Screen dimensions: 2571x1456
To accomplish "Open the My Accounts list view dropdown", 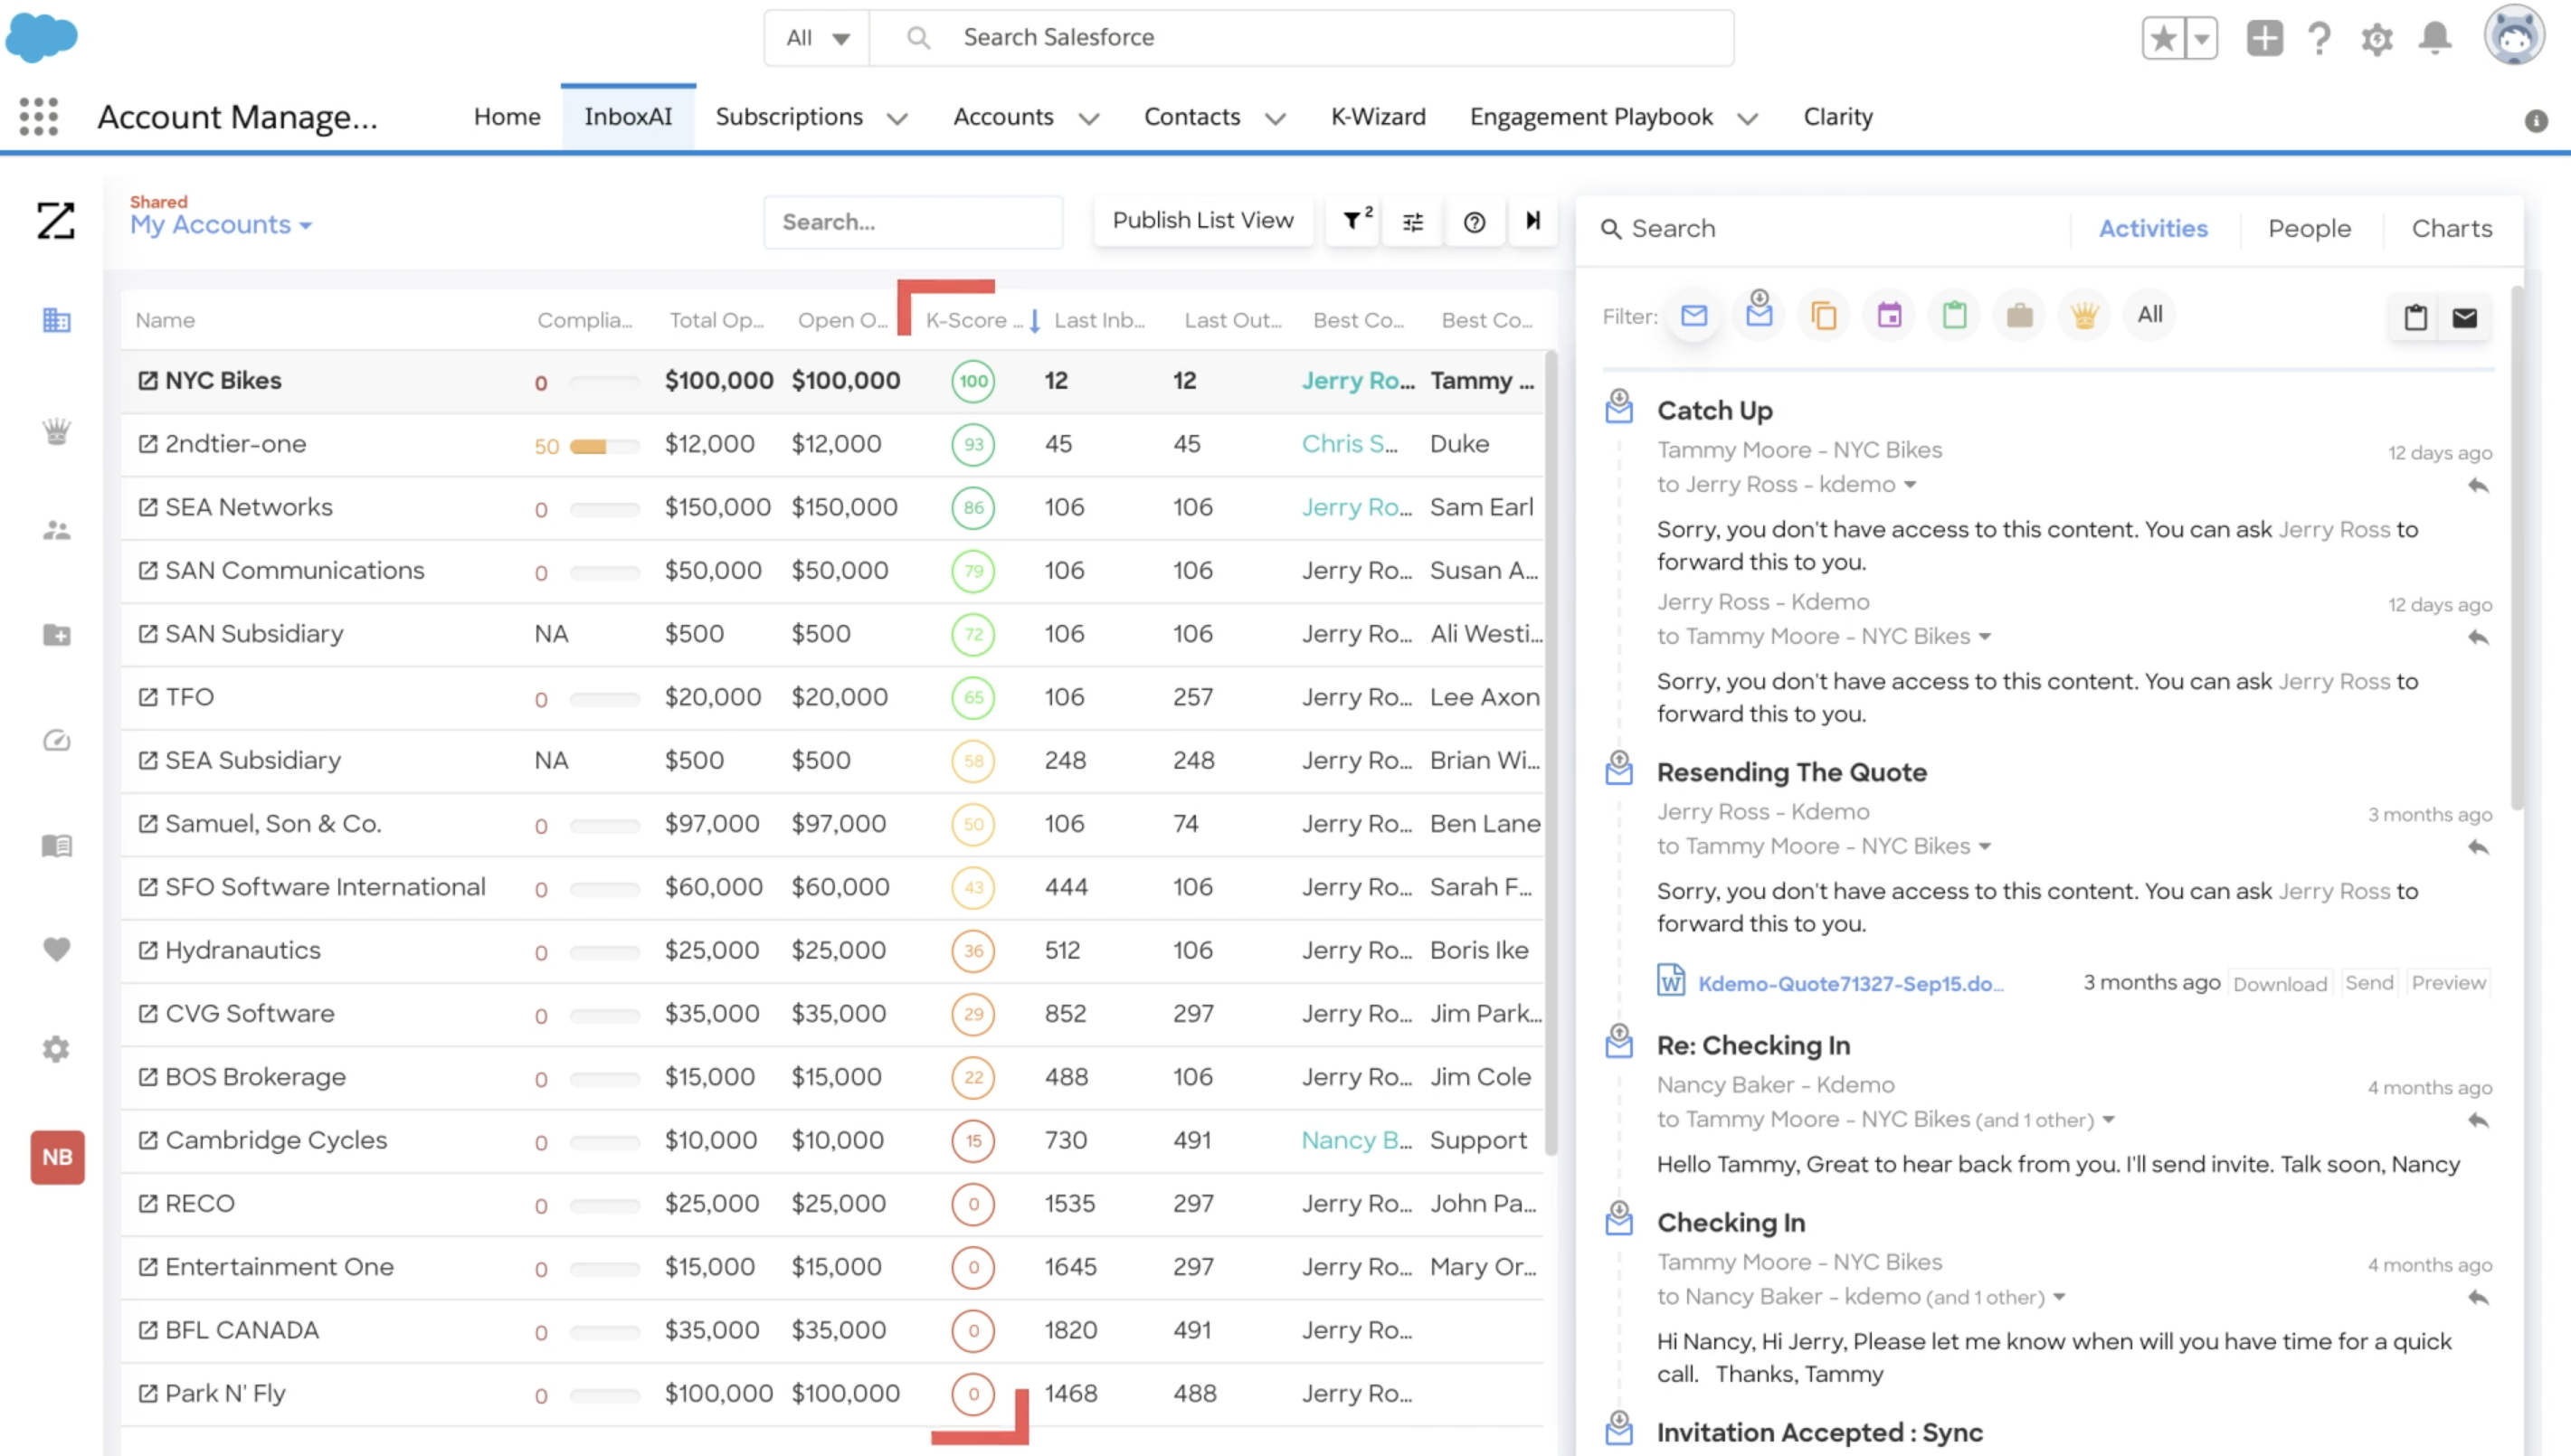I will point(221,225).
